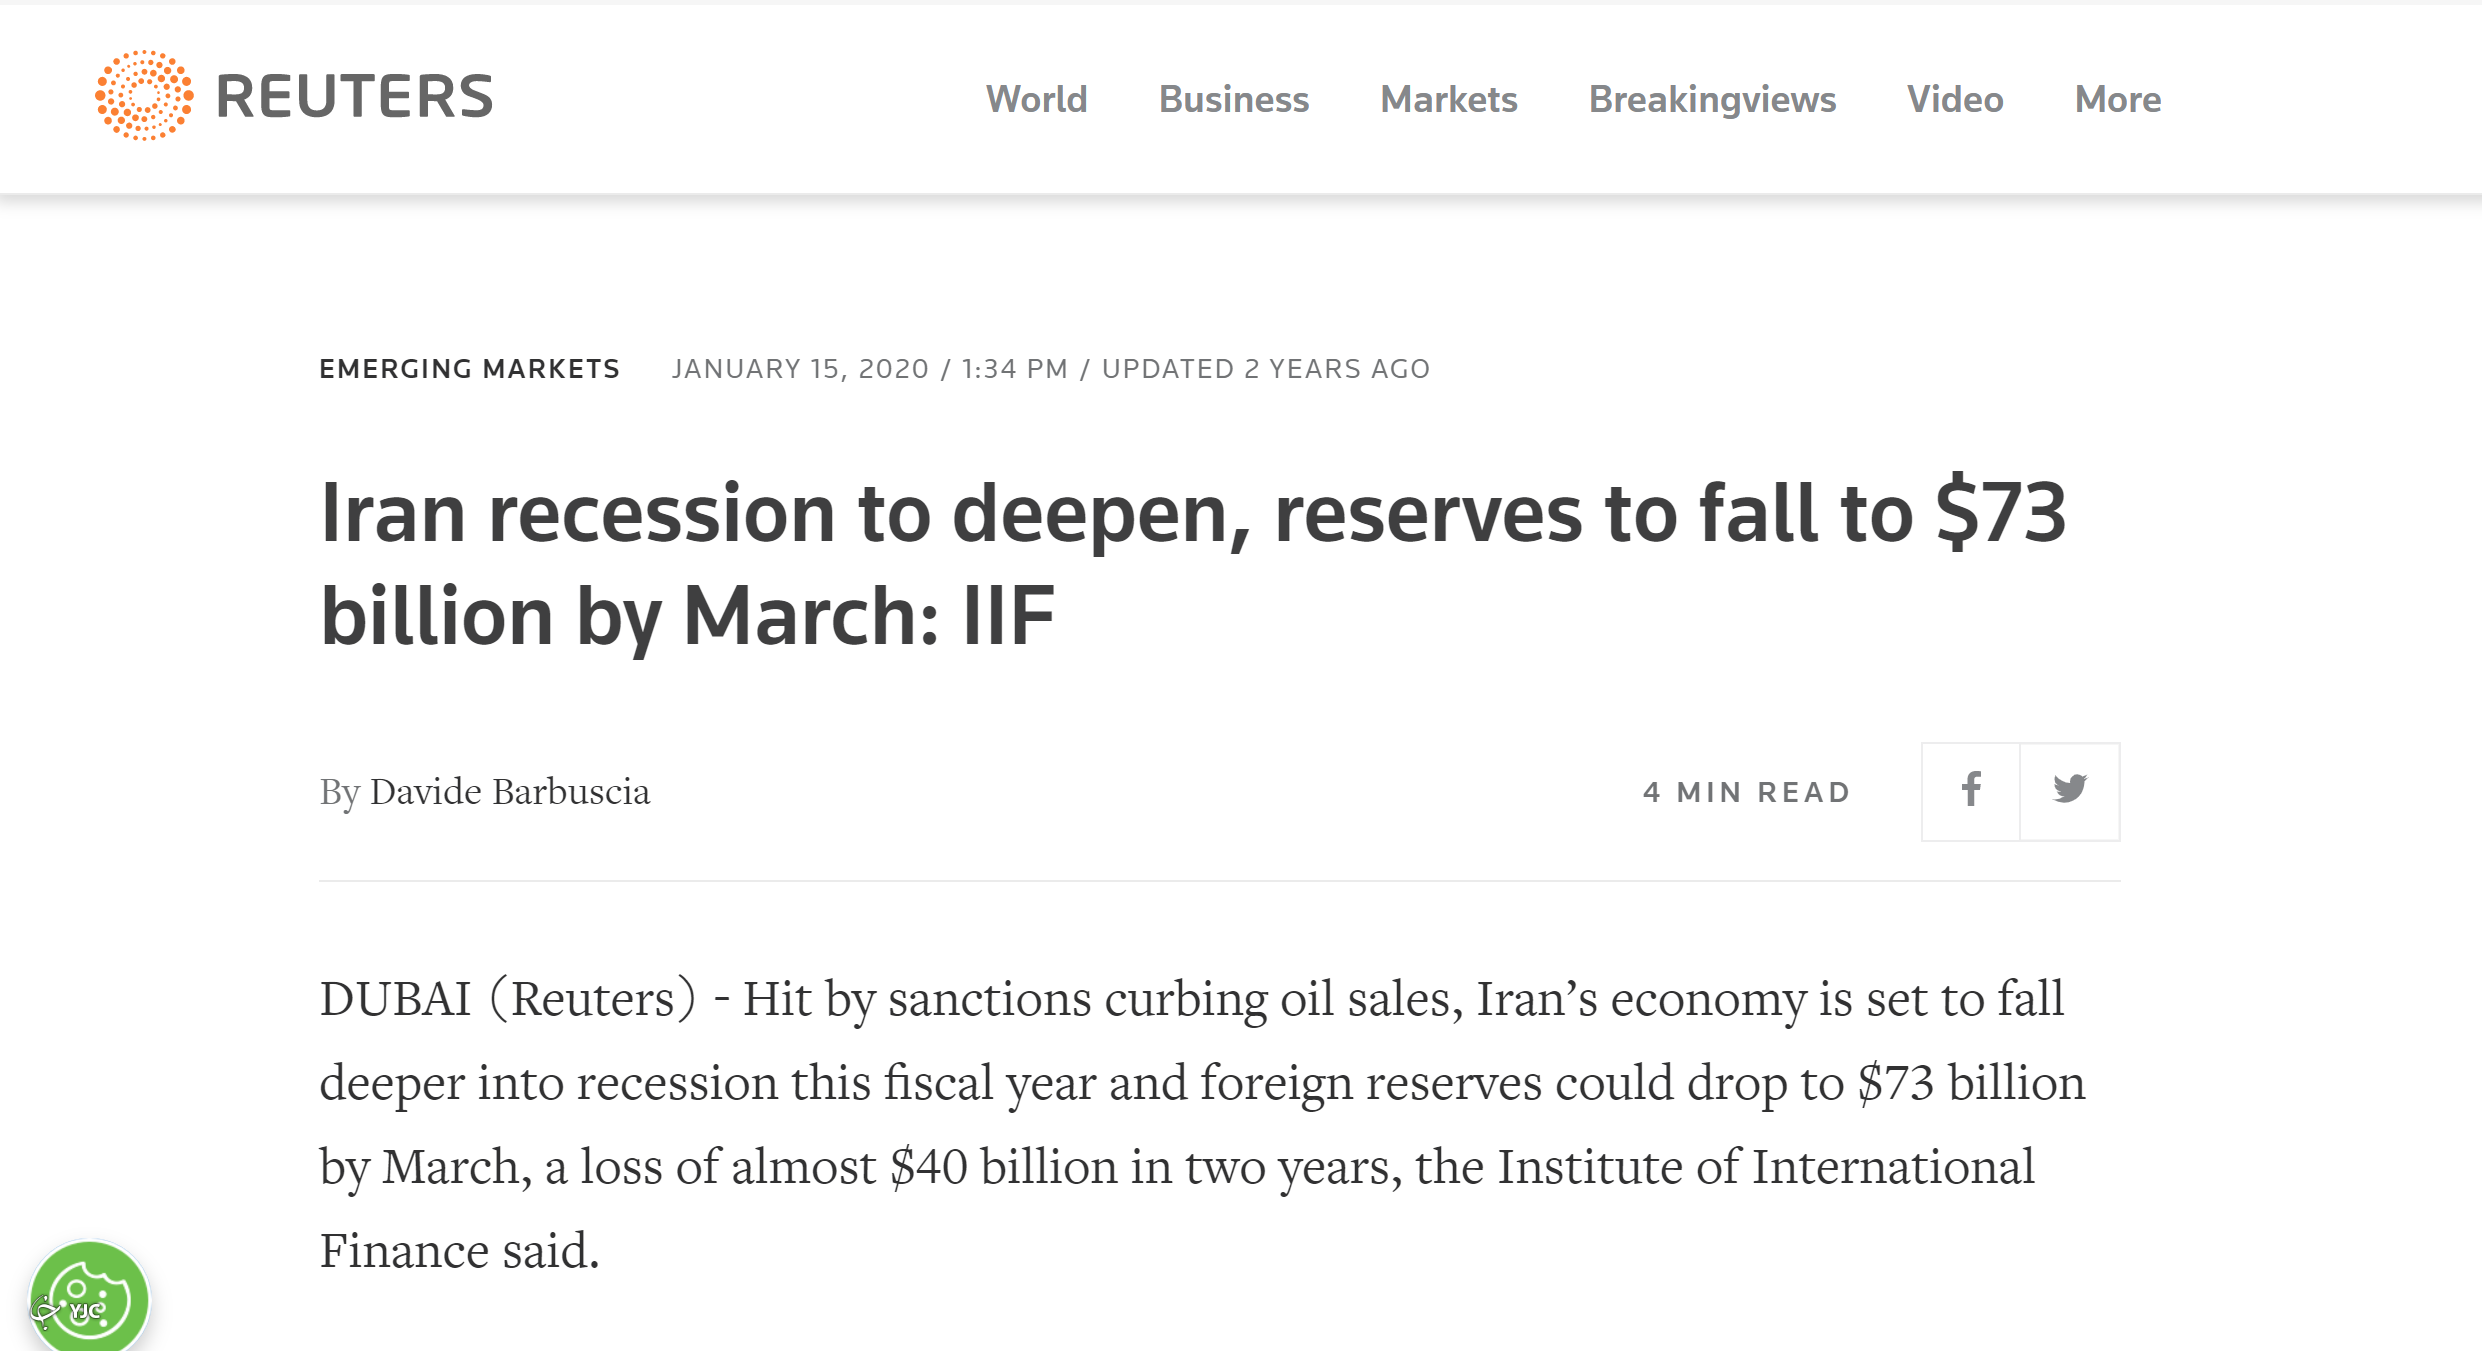Click the DUBAI (Reuters) dateline text
The height and width of the screenshot is (1351, 2482).
[x=507, y=999]
